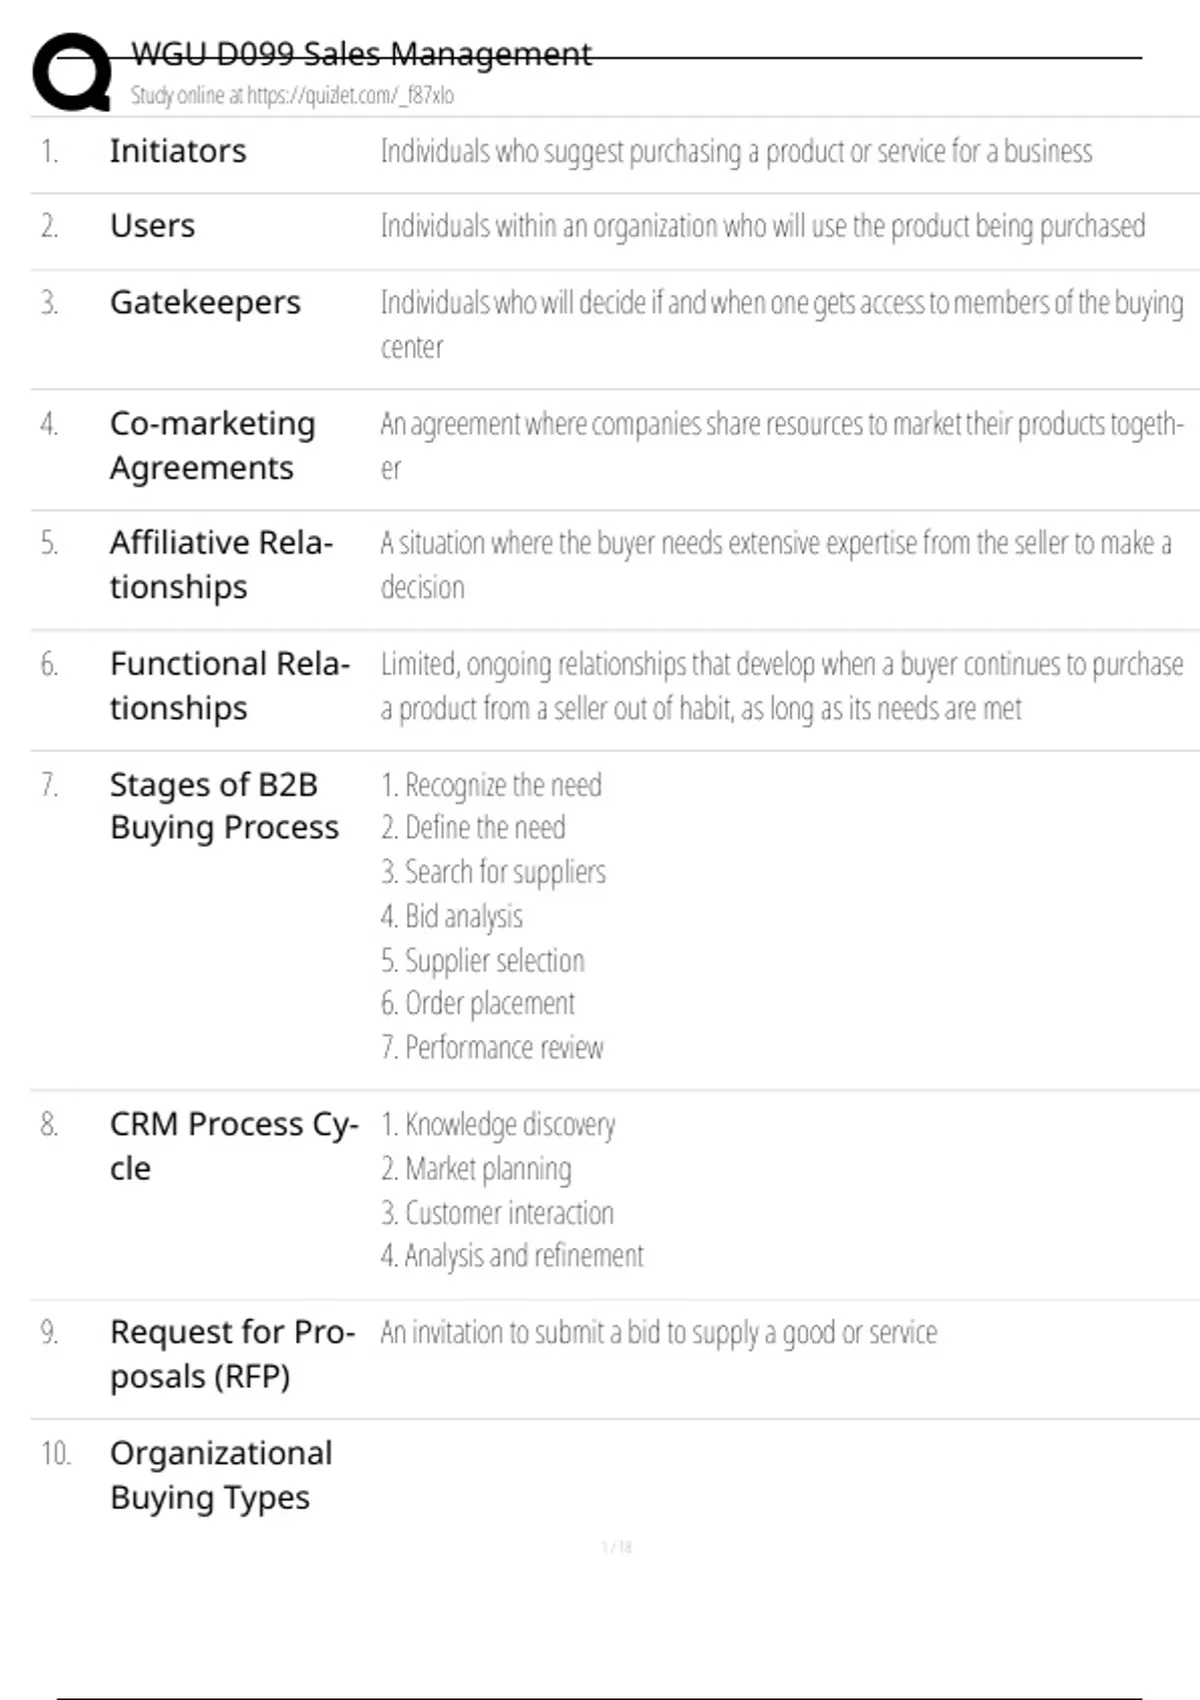Viewport: 1200px width, 1700px height.
Task: Click Request for Proposals (RFP) term
Action: (x=232, y=1353)
